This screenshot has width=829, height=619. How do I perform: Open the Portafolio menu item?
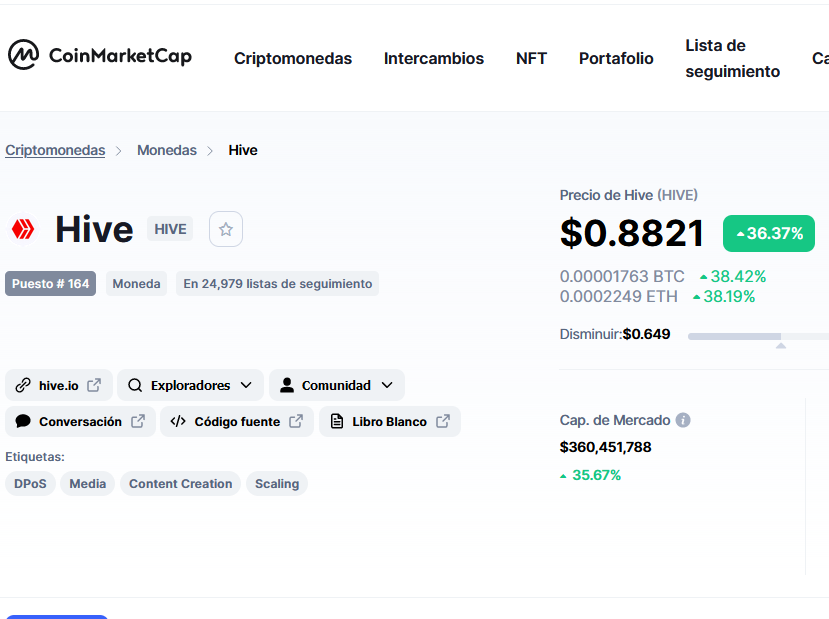tap(616, 58)
